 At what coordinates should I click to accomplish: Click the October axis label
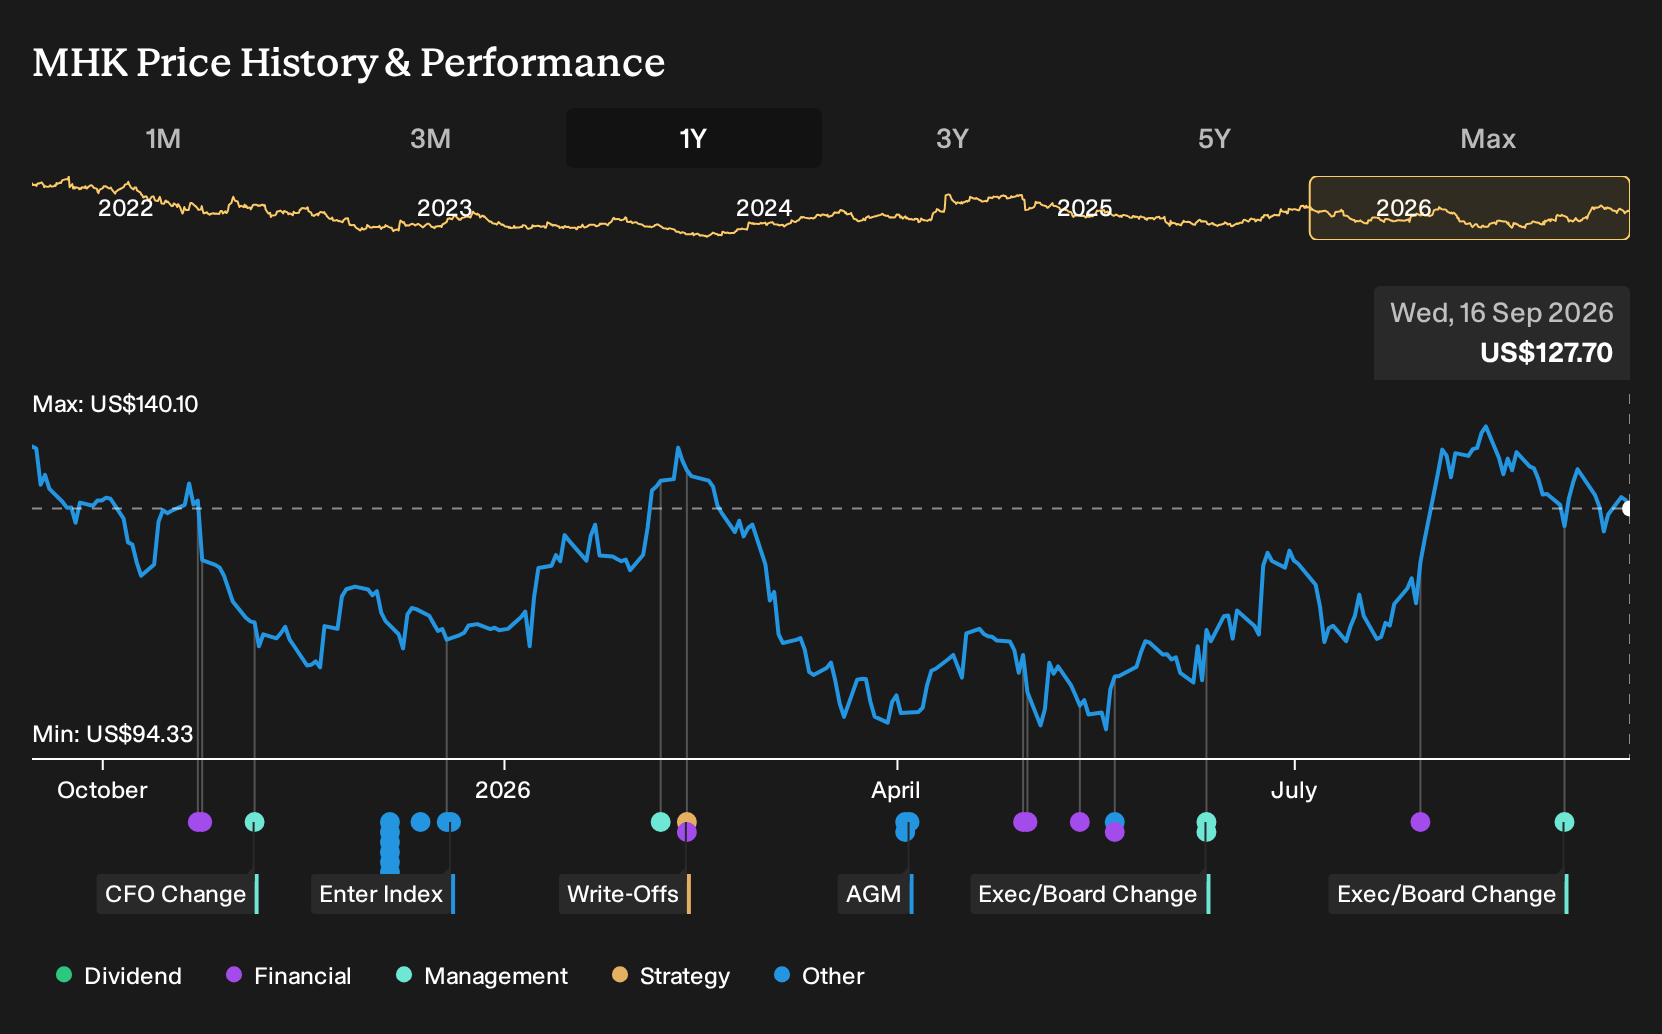(x=102, y=790)
